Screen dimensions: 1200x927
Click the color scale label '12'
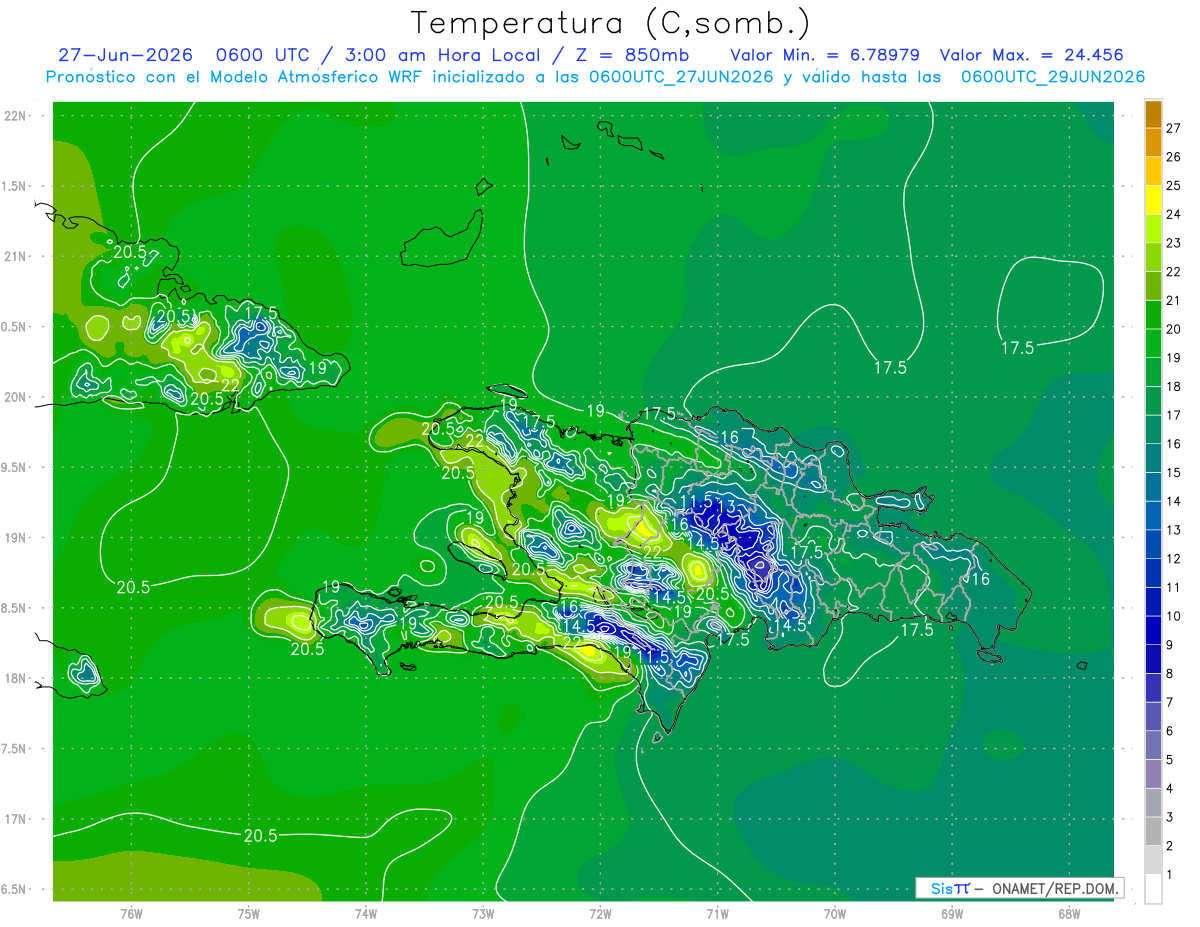coord(1173,559)
